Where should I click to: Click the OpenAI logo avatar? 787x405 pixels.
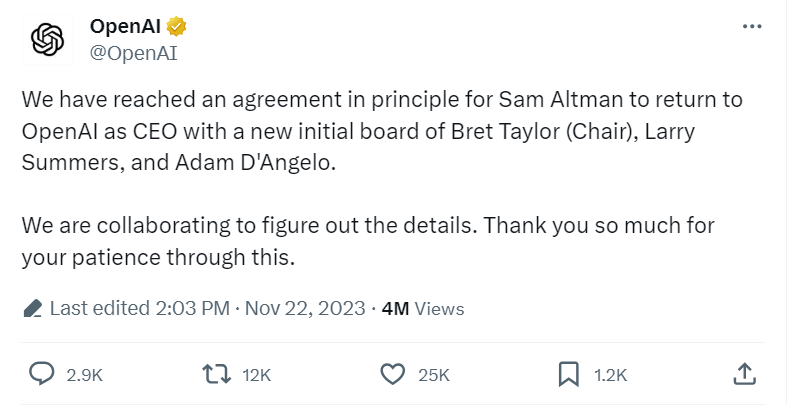coord(48,40)
